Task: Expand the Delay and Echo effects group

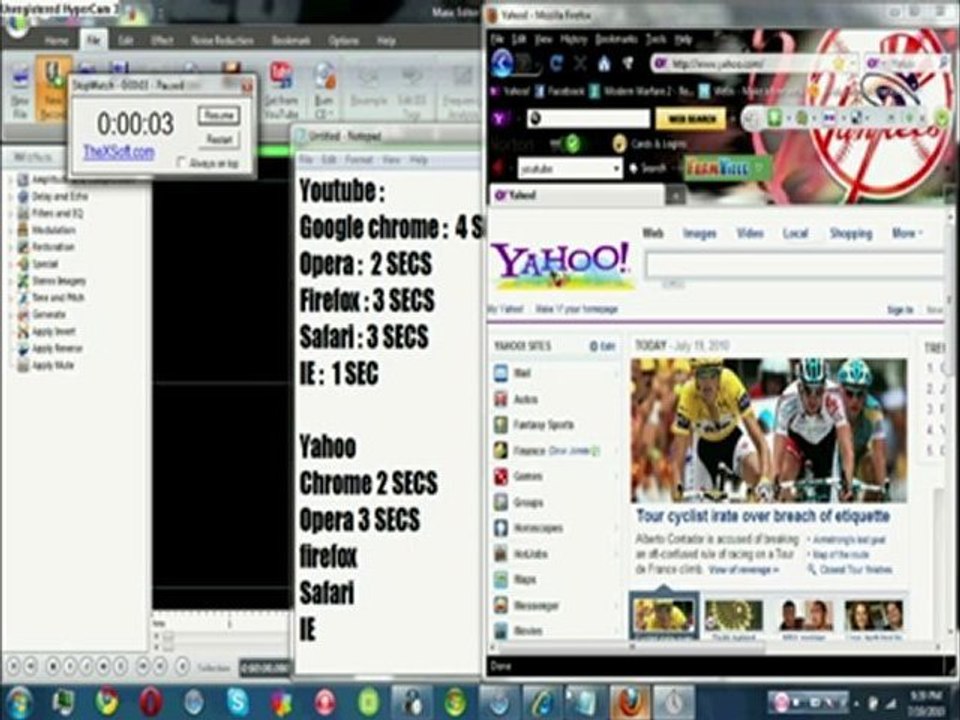Action: [x=11, y=197]
